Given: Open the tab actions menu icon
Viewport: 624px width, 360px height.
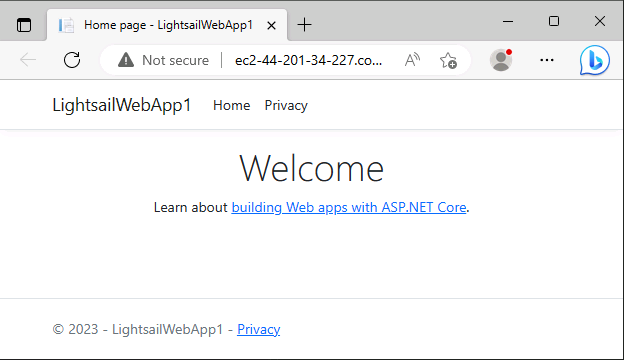Looking at the screenshot, I should click(24, 25).
